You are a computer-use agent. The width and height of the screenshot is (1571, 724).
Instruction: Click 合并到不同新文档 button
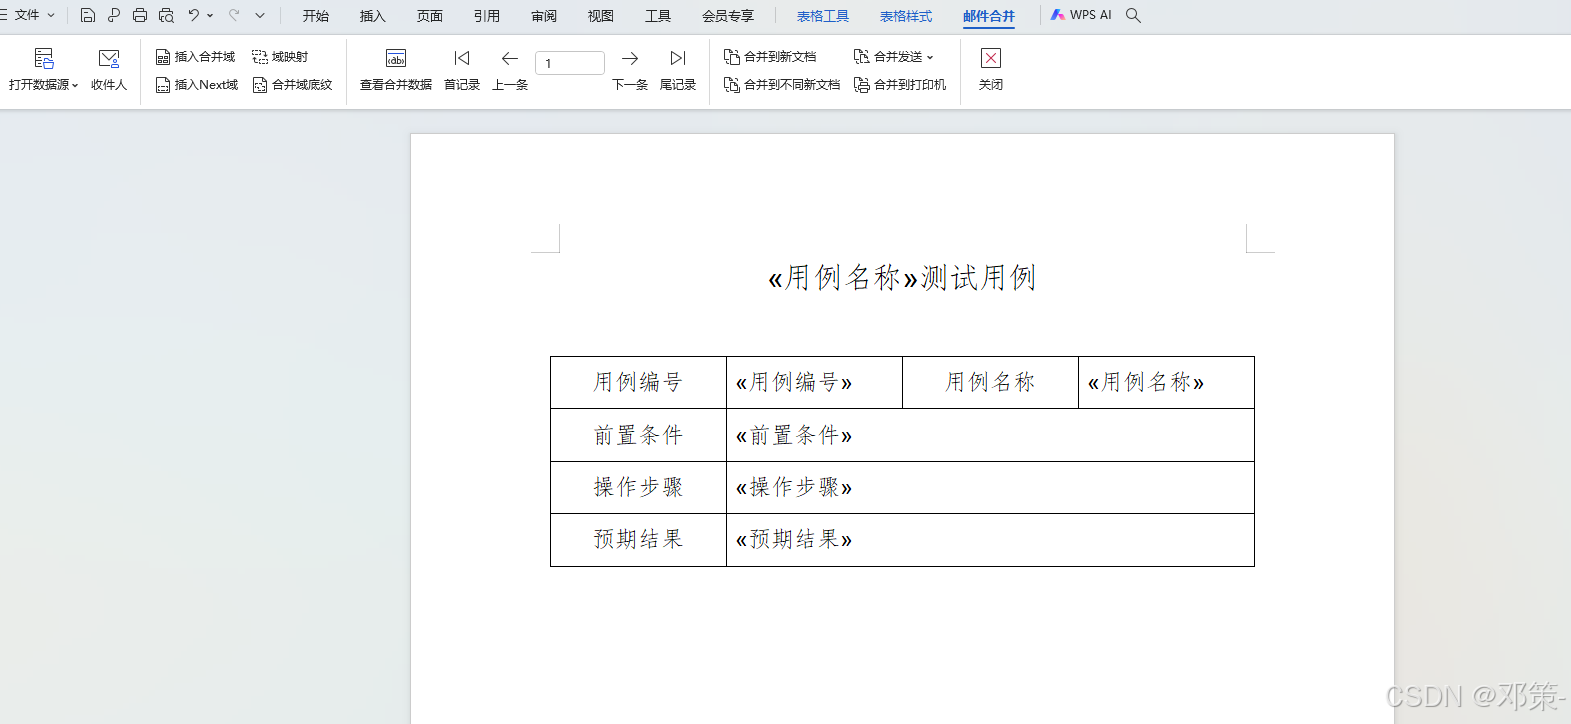pos(782,85)
